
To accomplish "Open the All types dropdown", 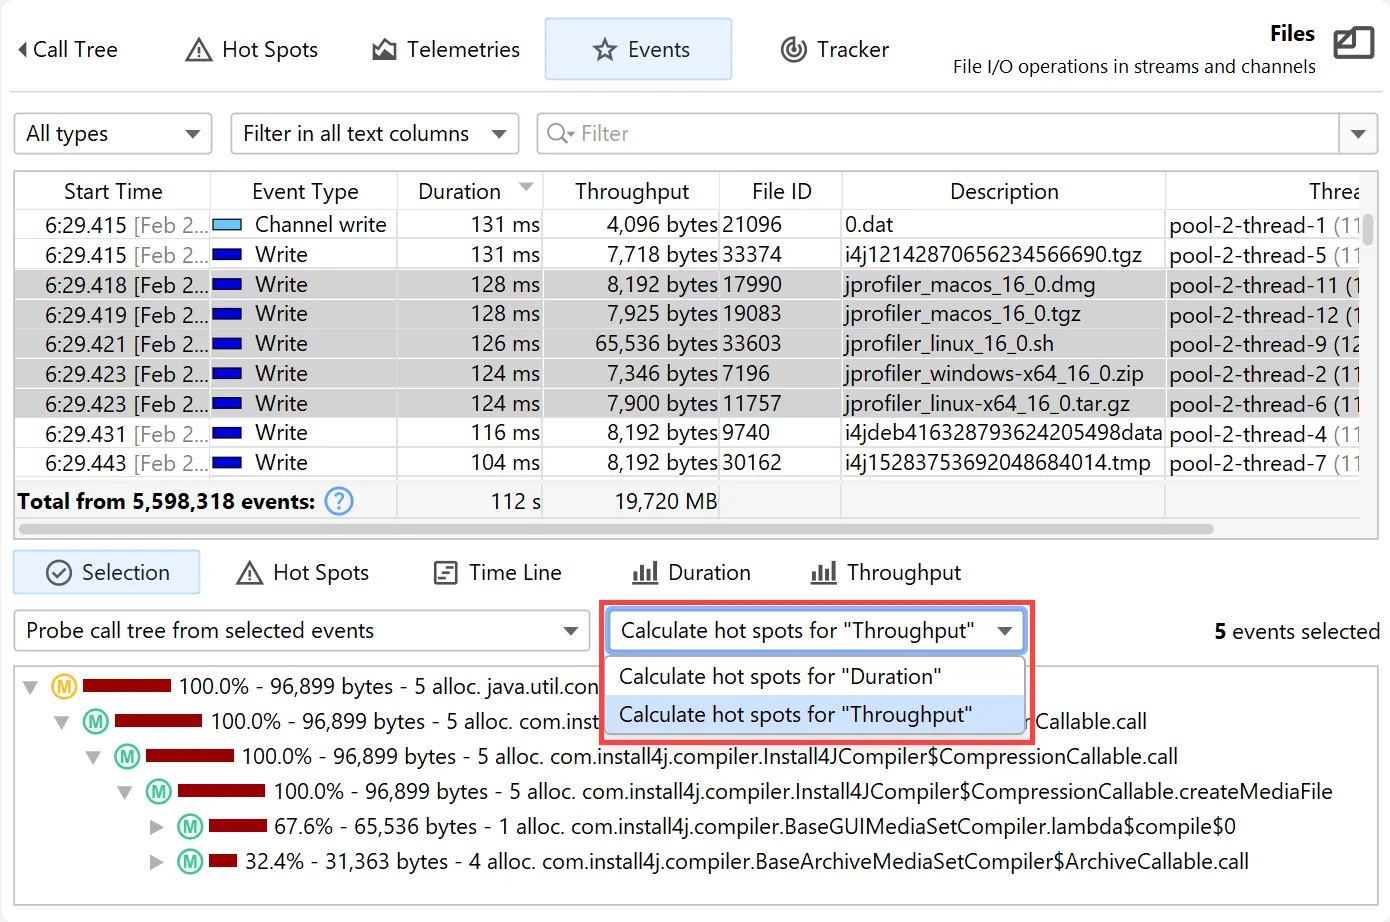I will point(113,134).
